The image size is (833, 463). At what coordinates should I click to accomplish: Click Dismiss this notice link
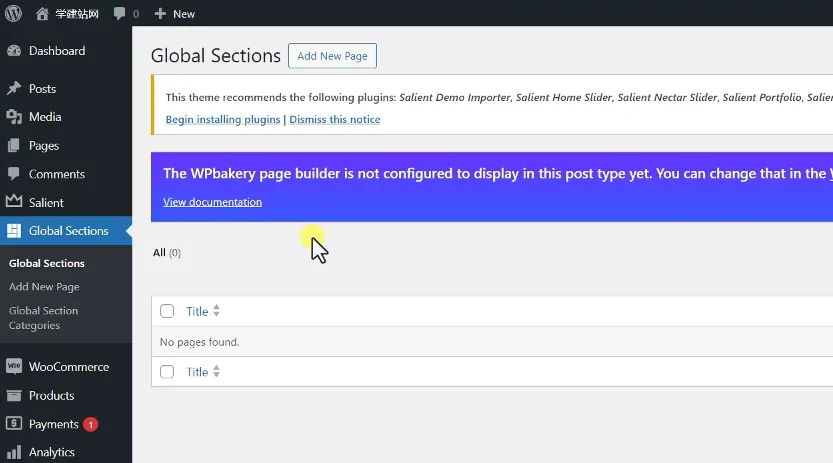[335, 119]
